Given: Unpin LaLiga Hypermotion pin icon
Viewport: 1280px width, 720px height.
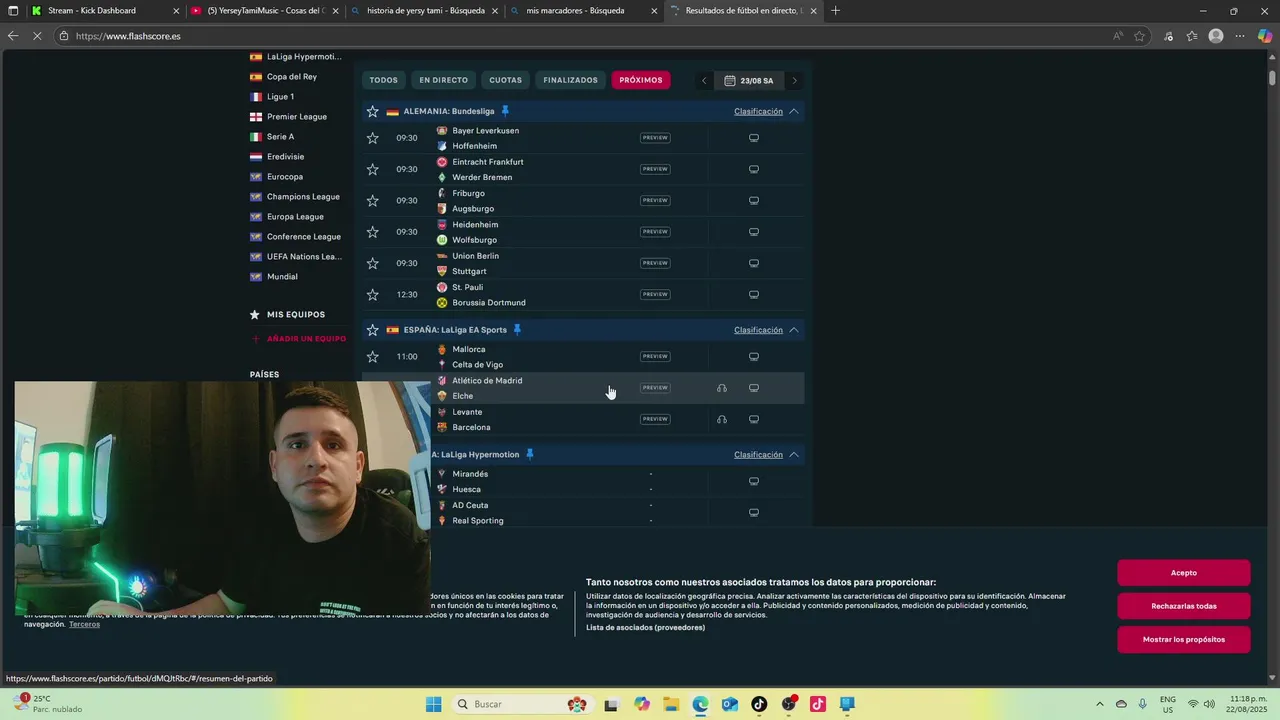Looking at the screenshot, I should coord(530,455).
